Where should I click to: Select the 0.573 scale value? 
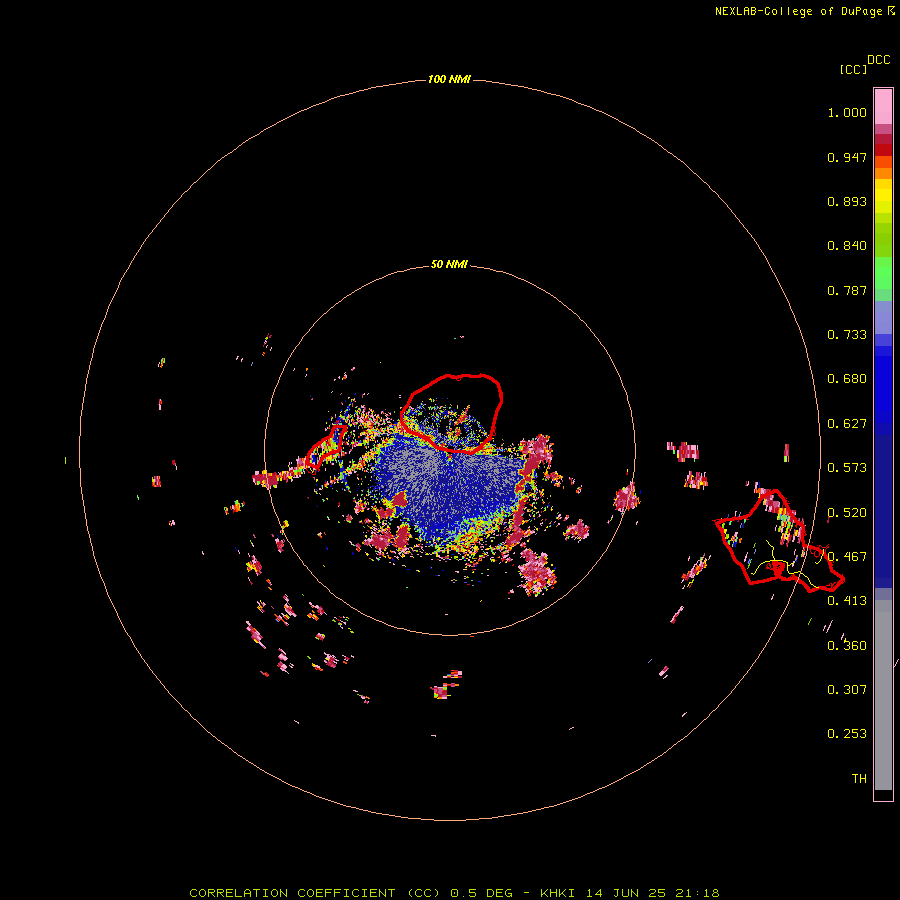pyautogui.click(x=847, y=468)
